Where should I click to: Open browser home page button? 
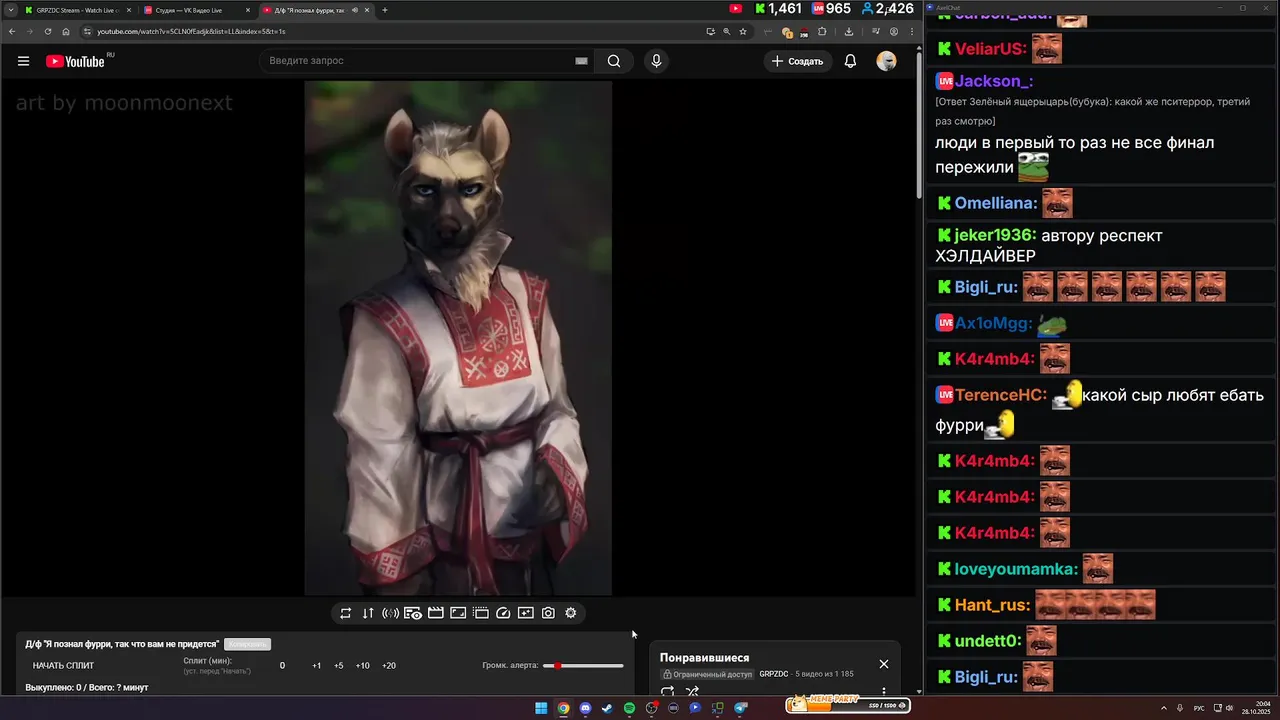[x=66, y=31]
